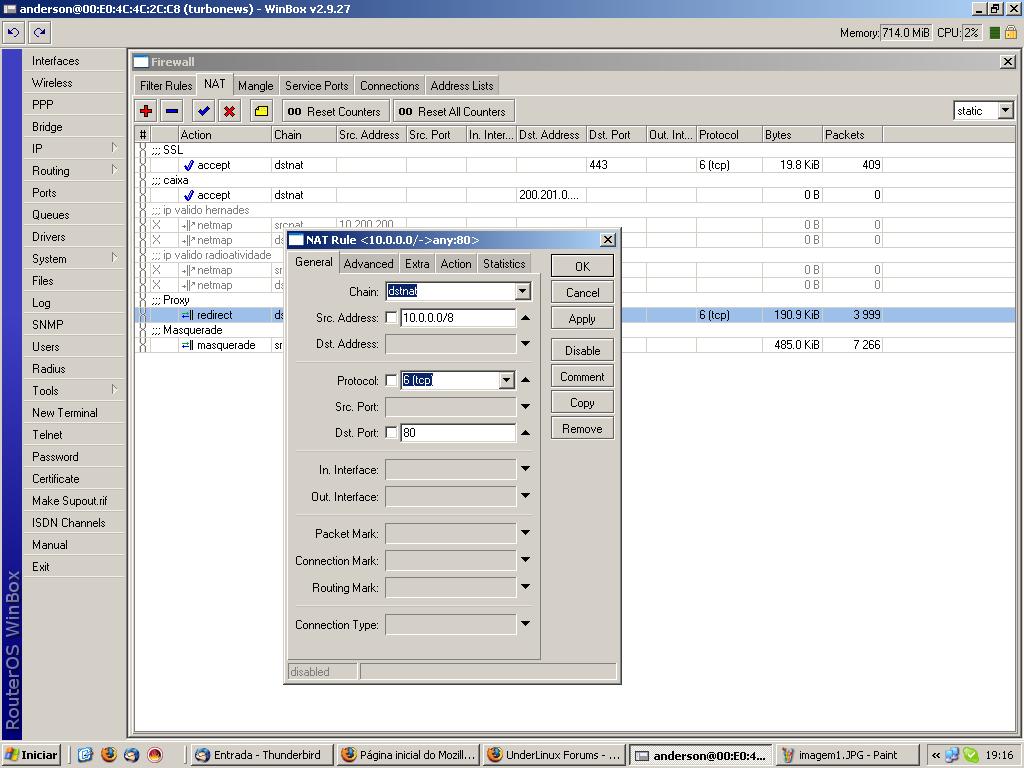Open the Protocol dropdown list
The width and height of the screenshot is (1024, 768).
point(506,380)
